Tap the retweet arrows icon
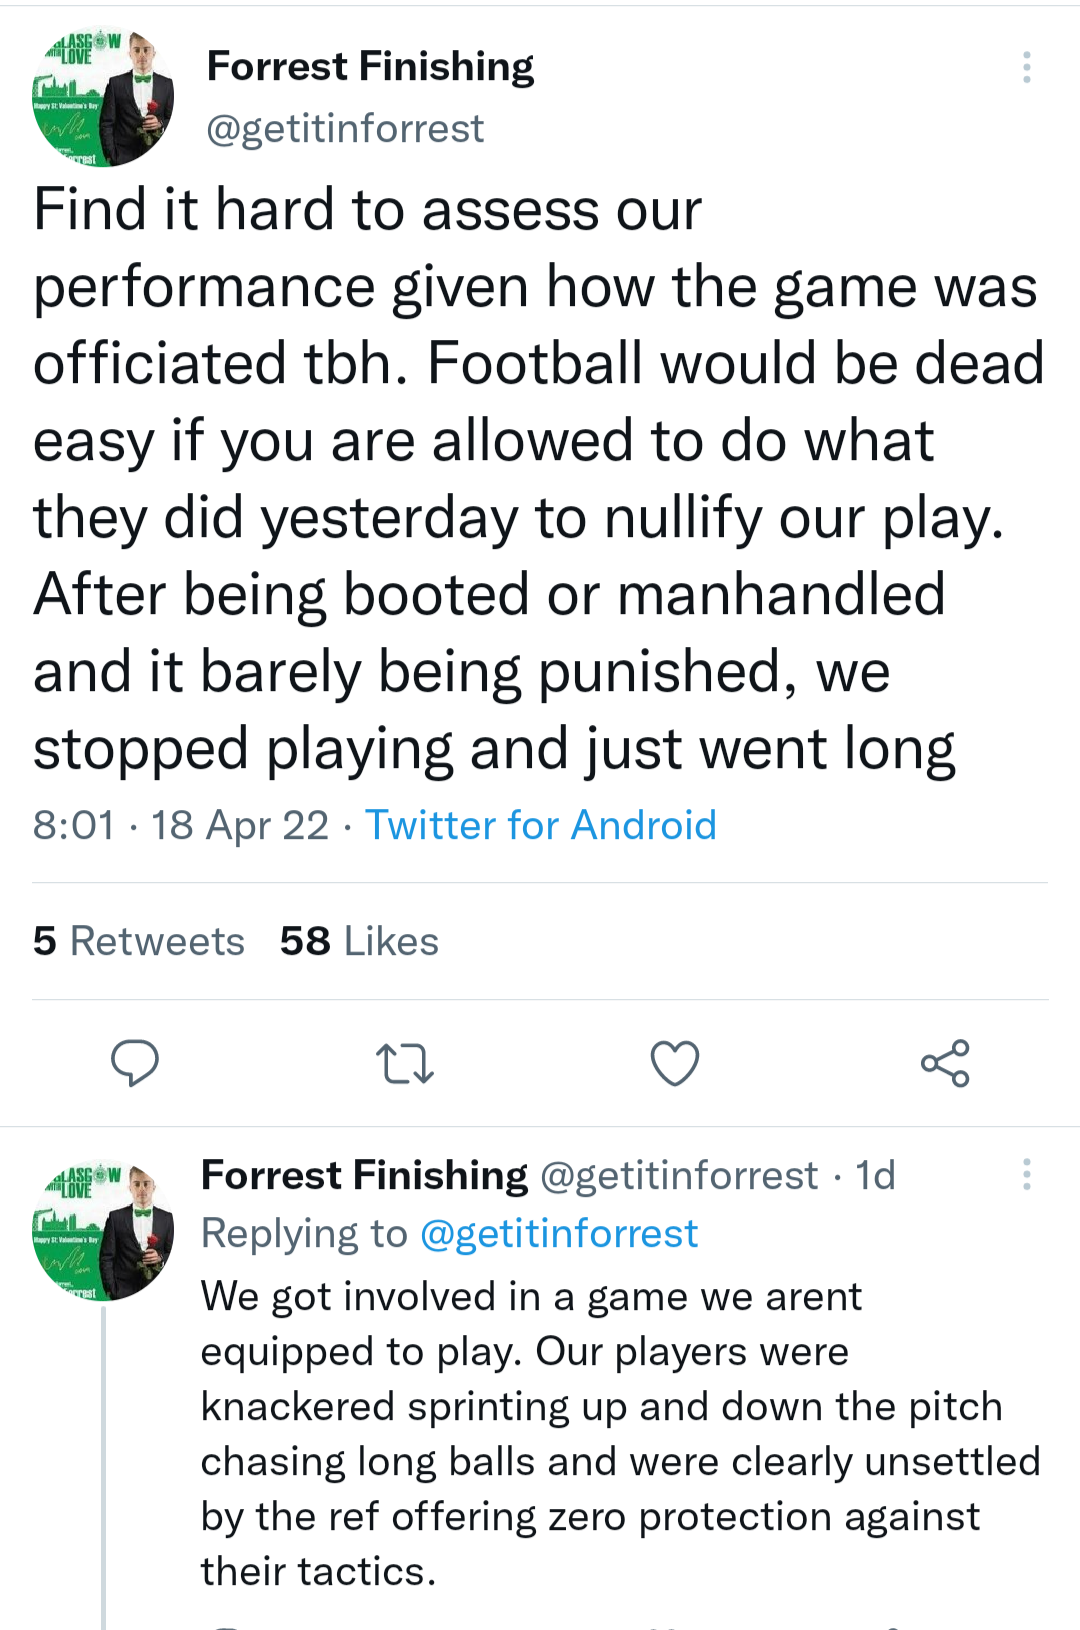 click(x=404, y=1064)
